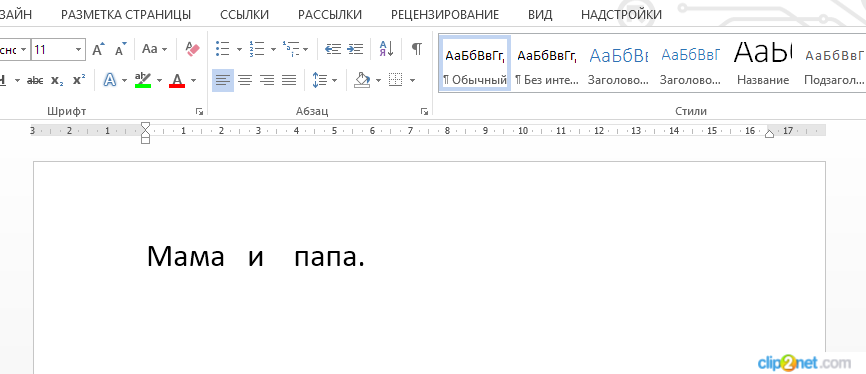Align text right

coord(267,81)
